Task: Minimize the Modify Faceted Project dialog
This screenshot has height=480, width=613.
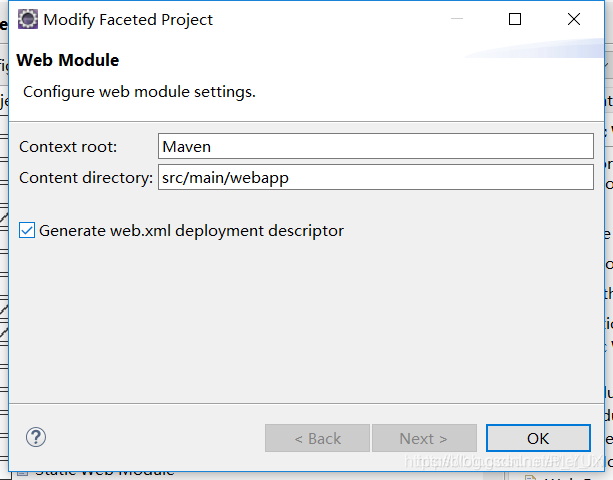Action: click(x=457, y=19)
